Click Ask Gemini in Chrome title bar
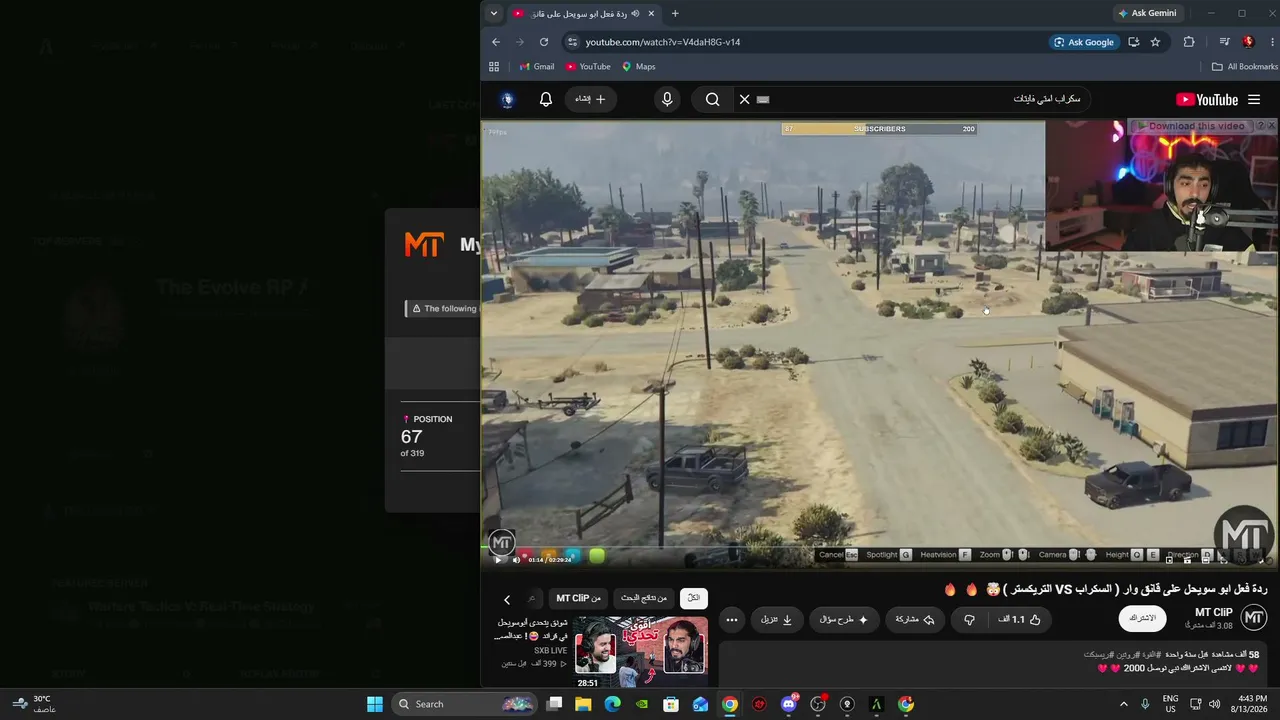This screenshot has height=720, width=1280. pyautogui.click(x=1146, y=13)
